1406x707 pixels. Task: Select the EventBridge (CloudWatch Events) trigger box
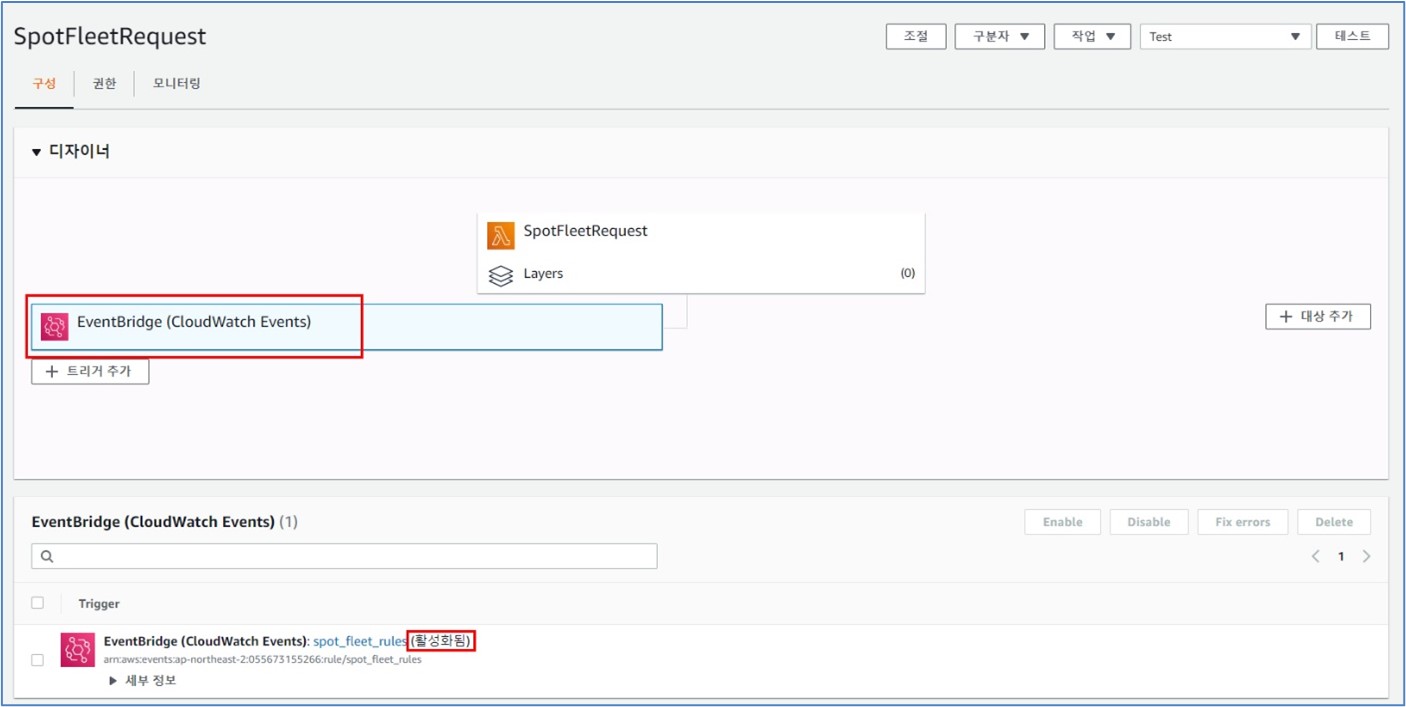(347, 327)
